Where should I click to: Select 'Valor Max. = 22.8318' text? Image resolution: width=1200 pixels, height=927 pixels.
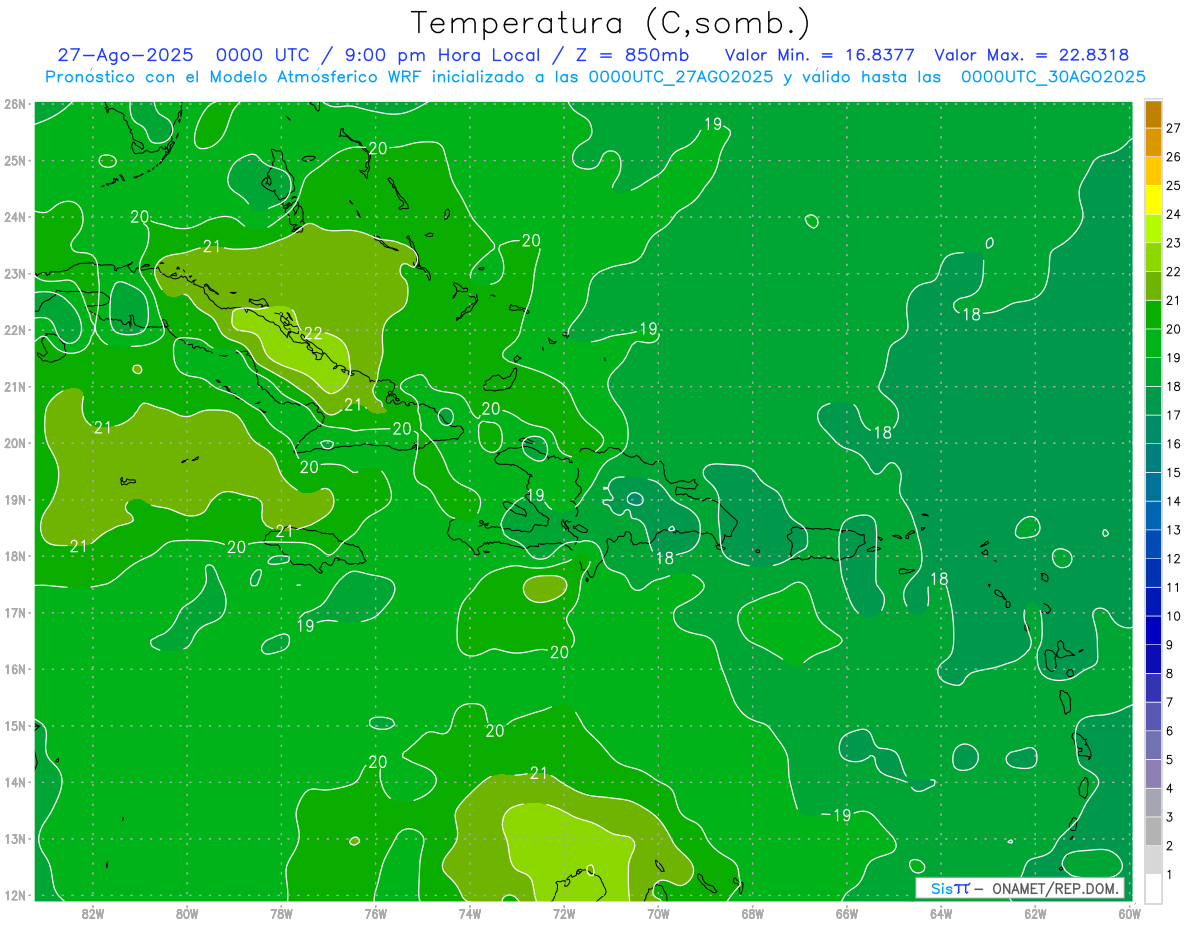[1031, 56]
